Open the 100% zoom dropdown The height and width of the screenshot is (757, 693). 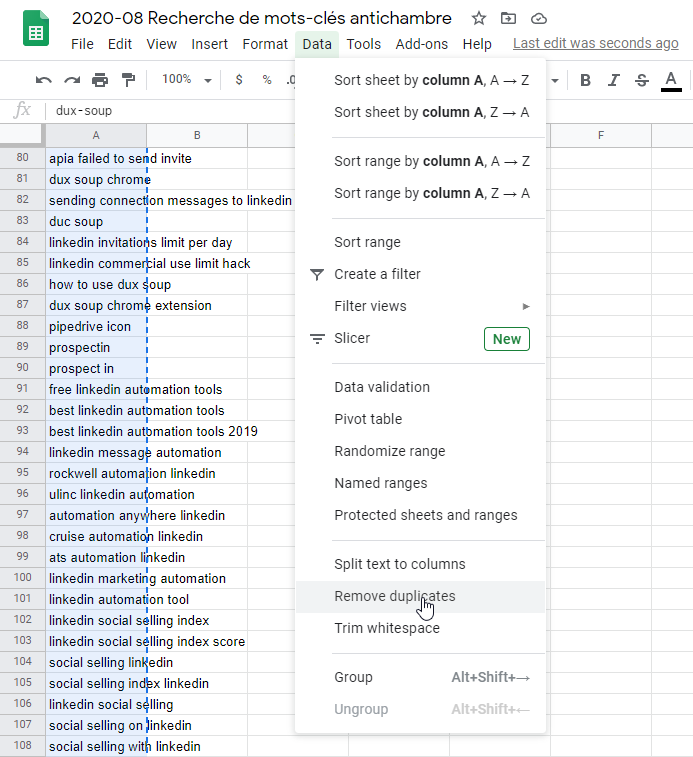click(187, 80)
